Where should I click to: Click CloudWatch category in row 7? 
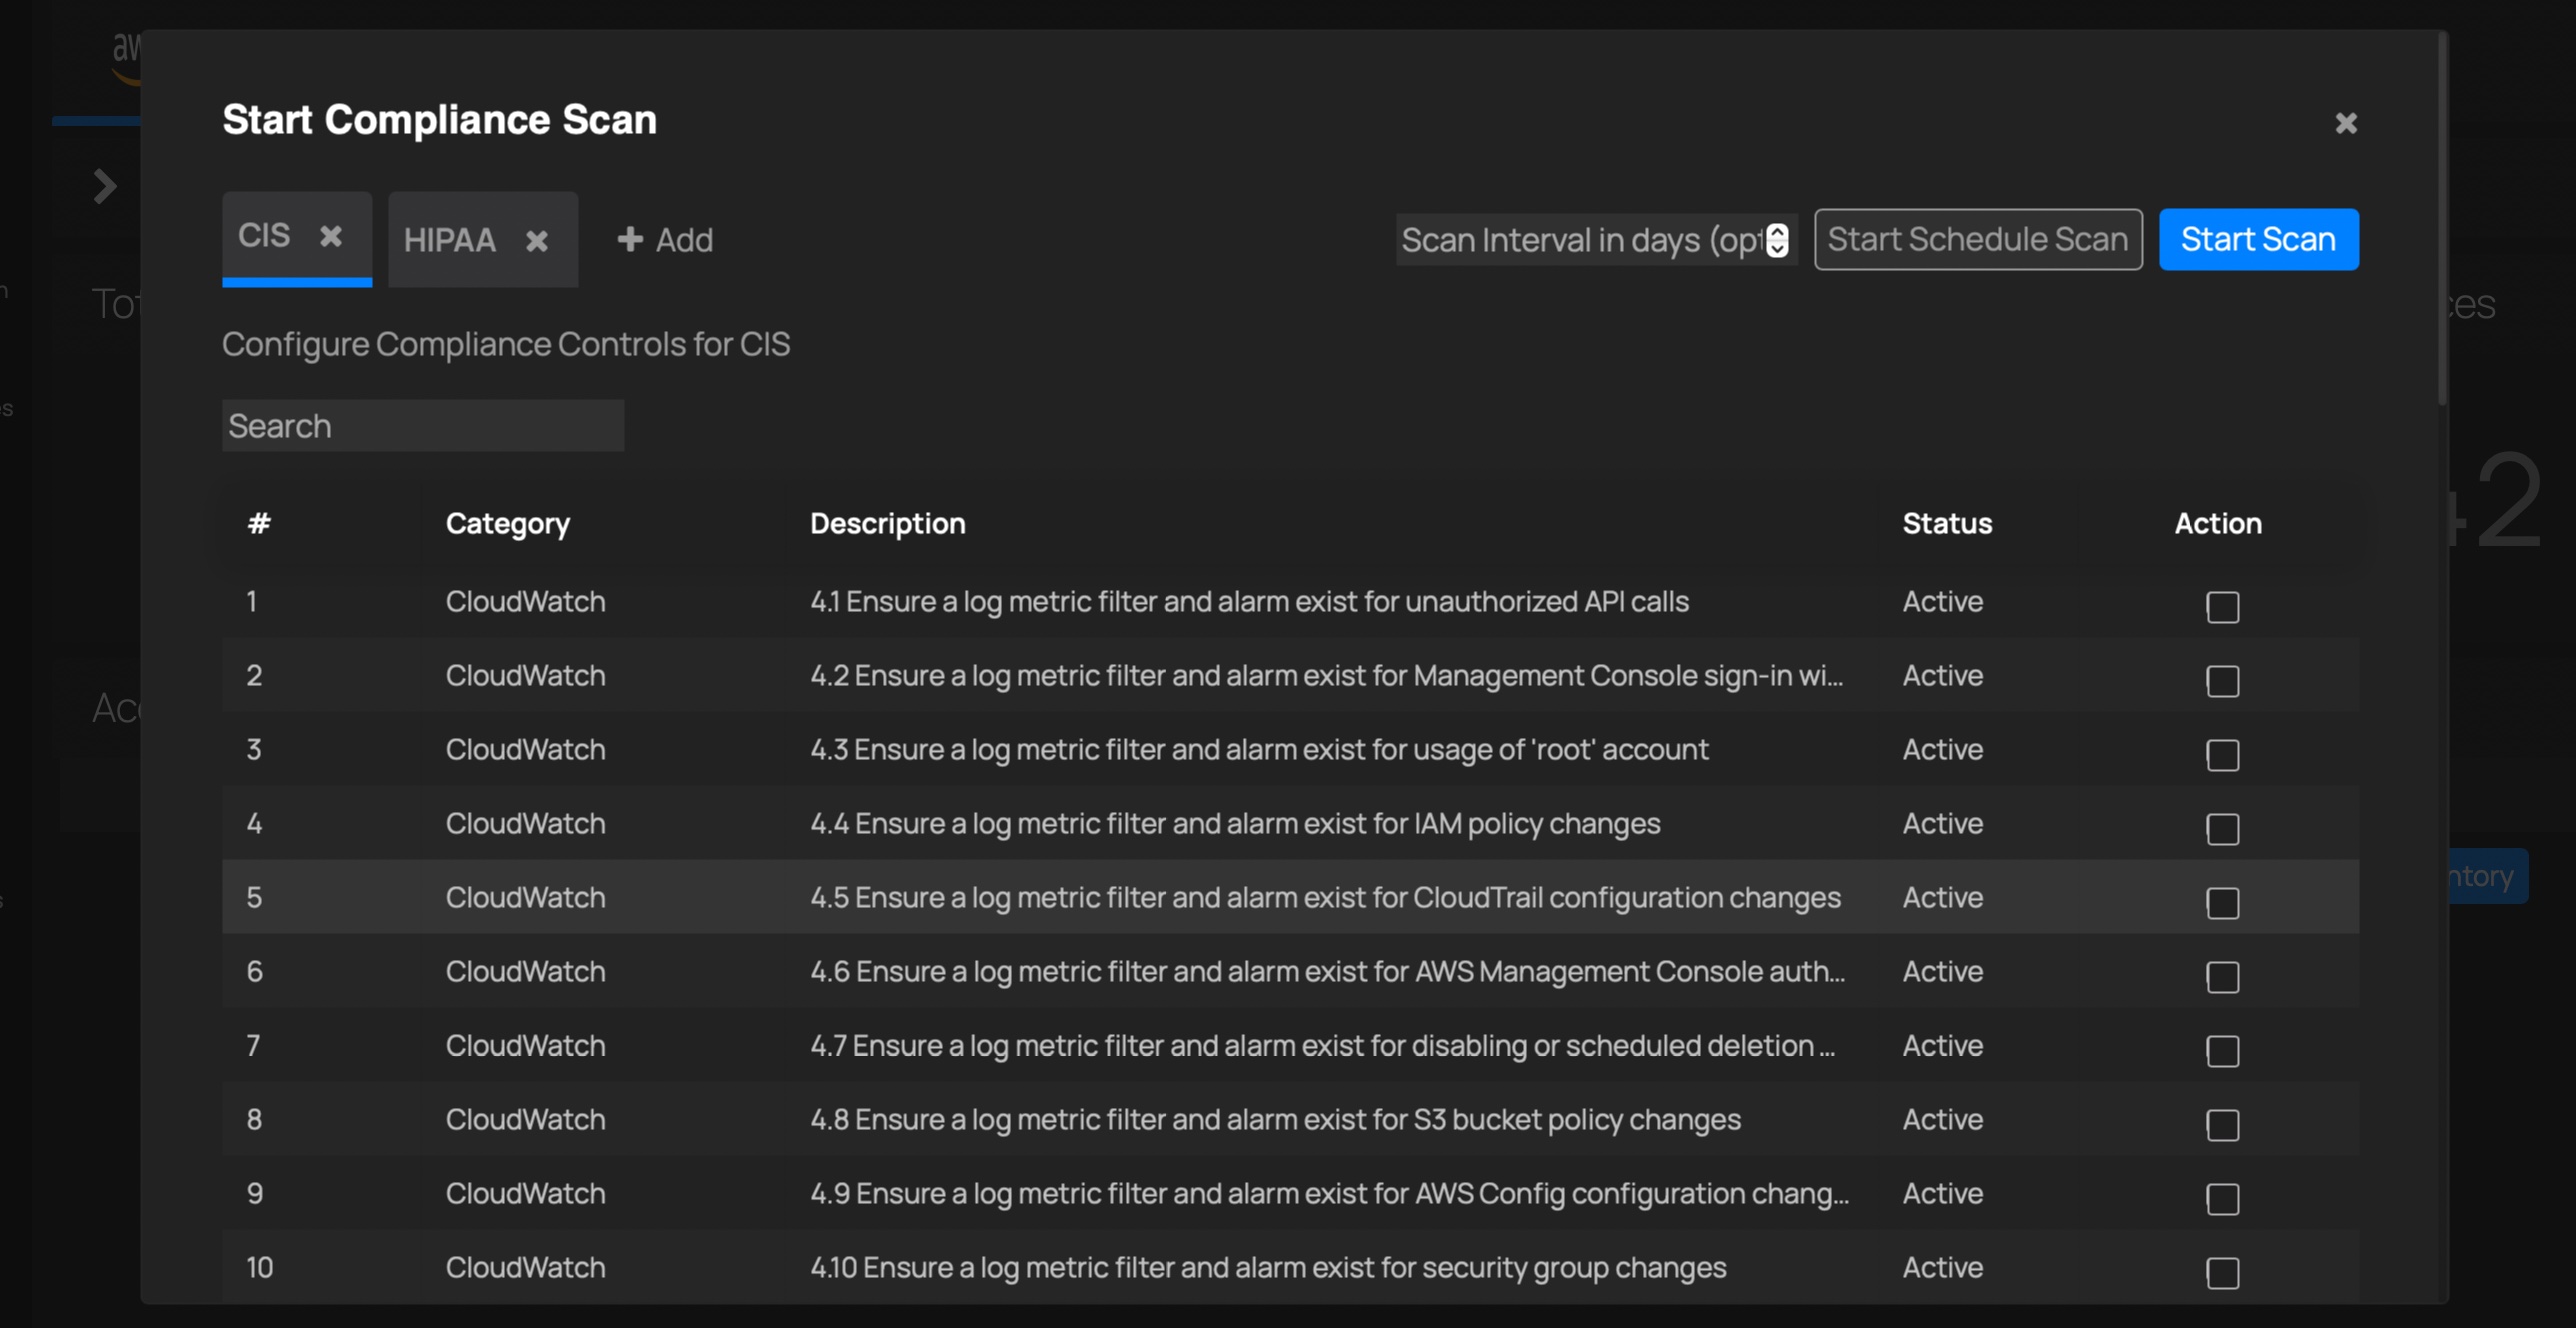click(x=525, y=1045)
